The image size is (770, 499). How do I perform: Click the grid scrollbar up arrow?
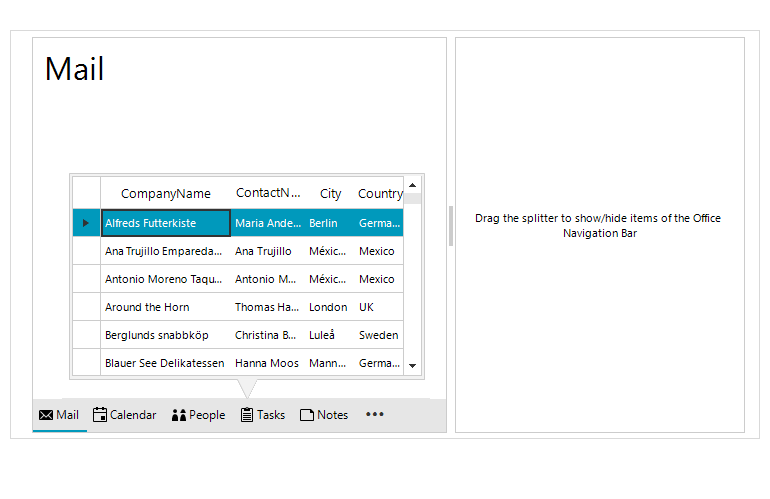(412, 185)
